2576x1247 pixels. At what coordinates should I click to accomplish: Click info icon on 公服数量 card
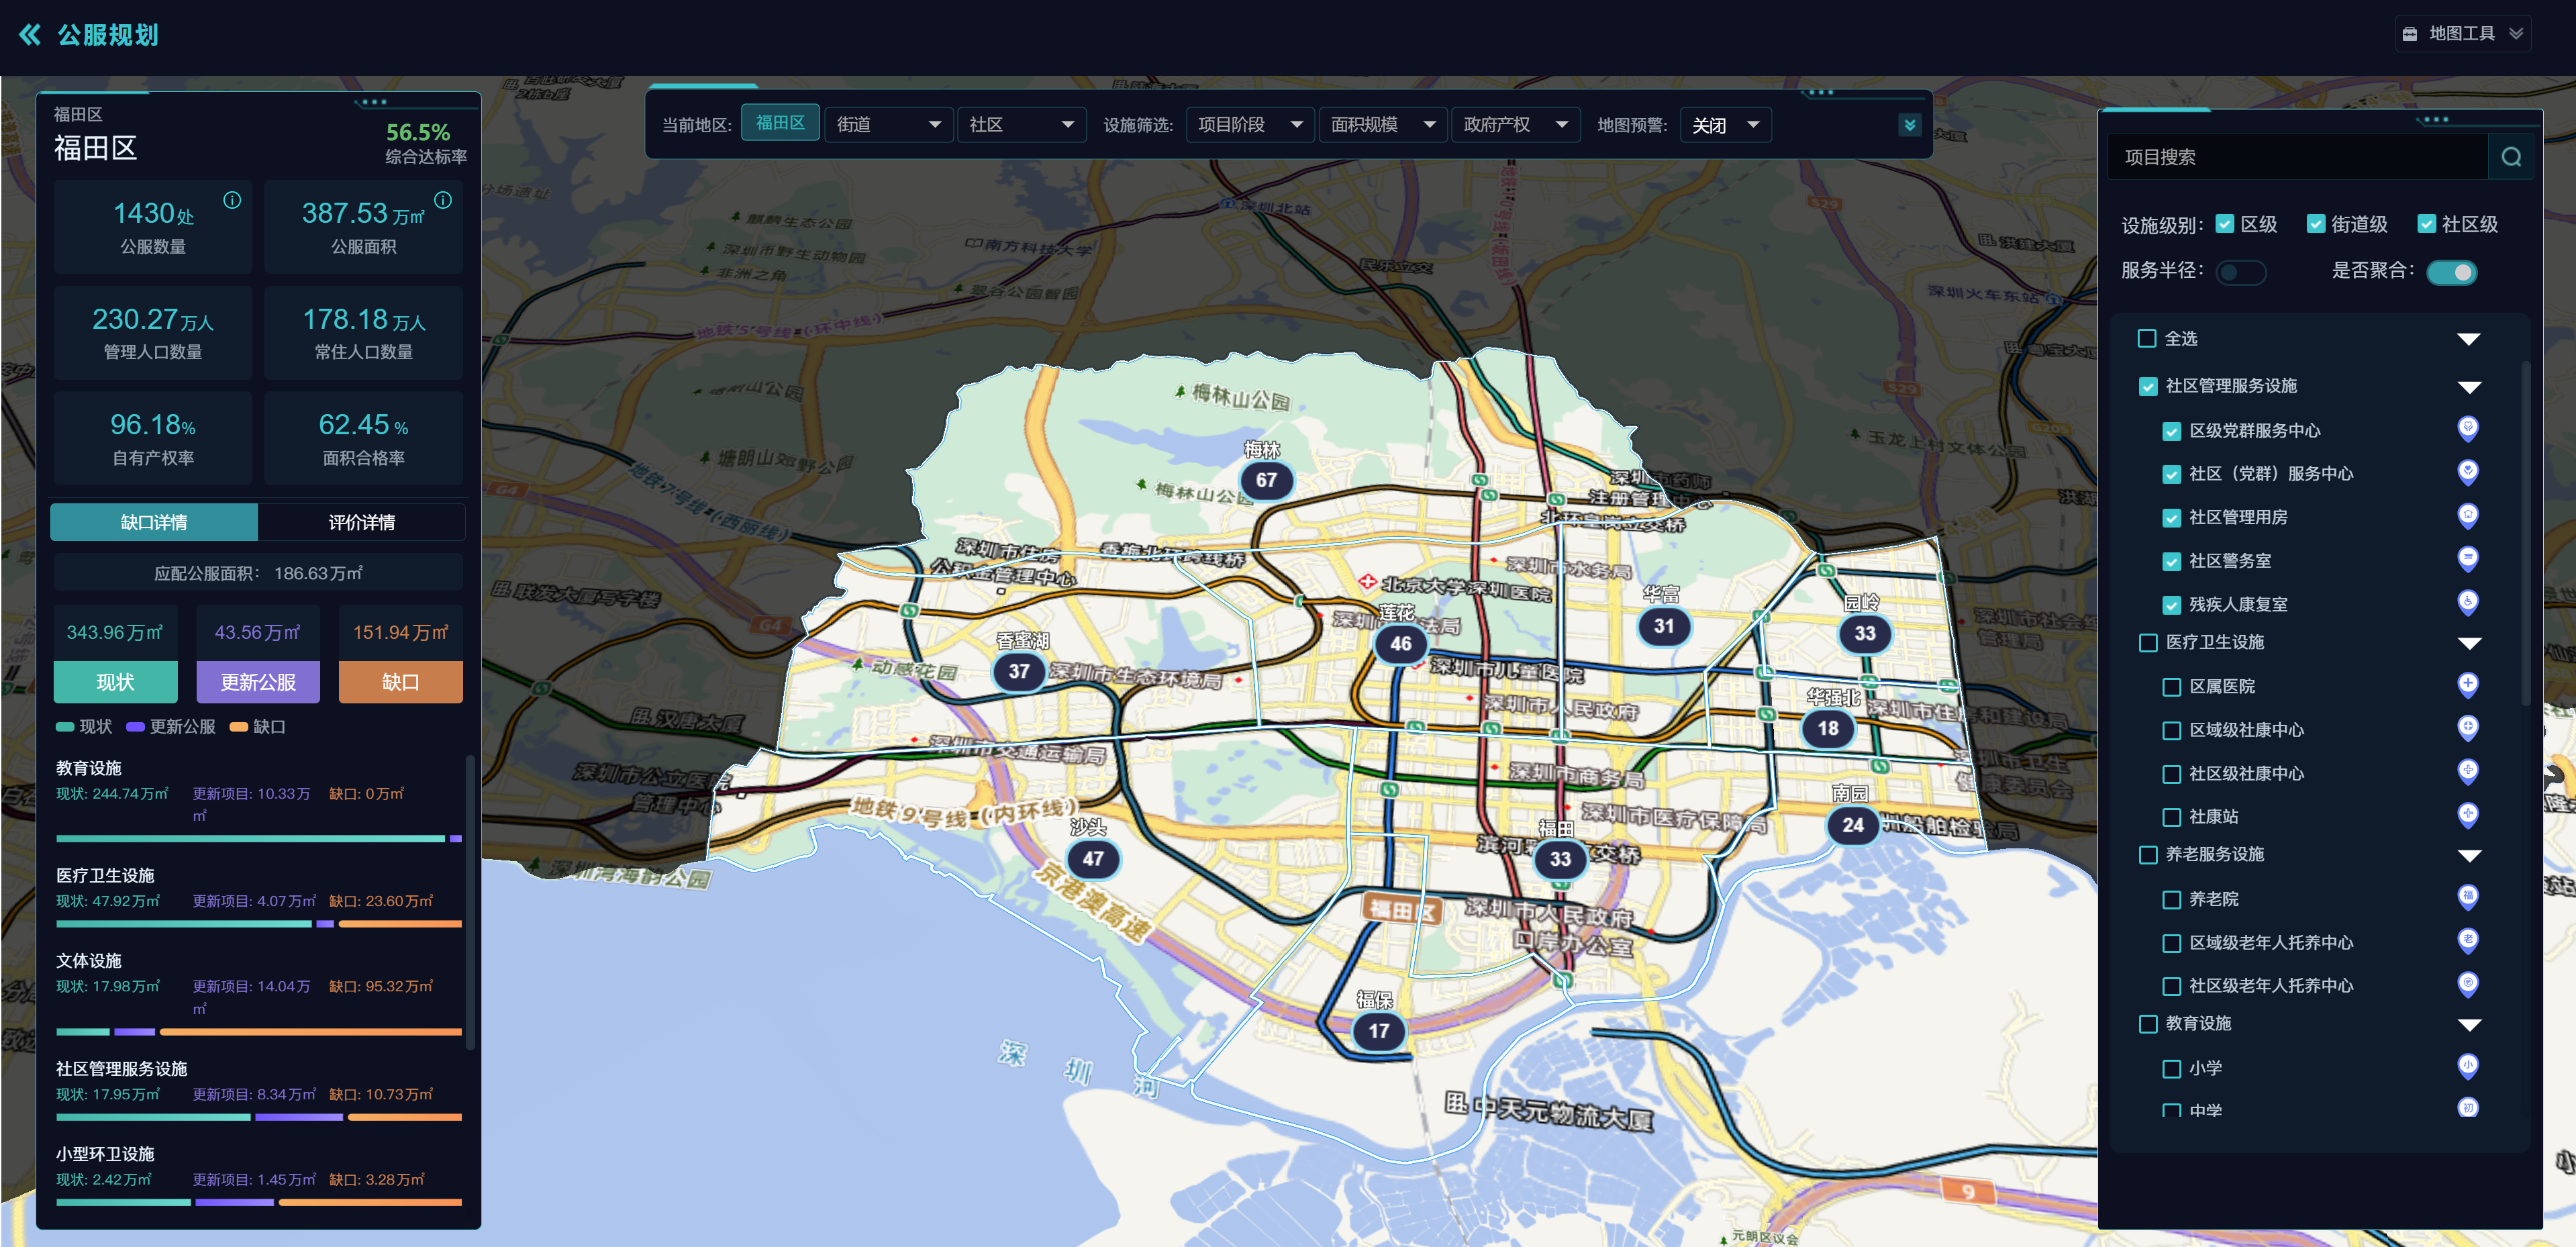click(x=232, y=200)
